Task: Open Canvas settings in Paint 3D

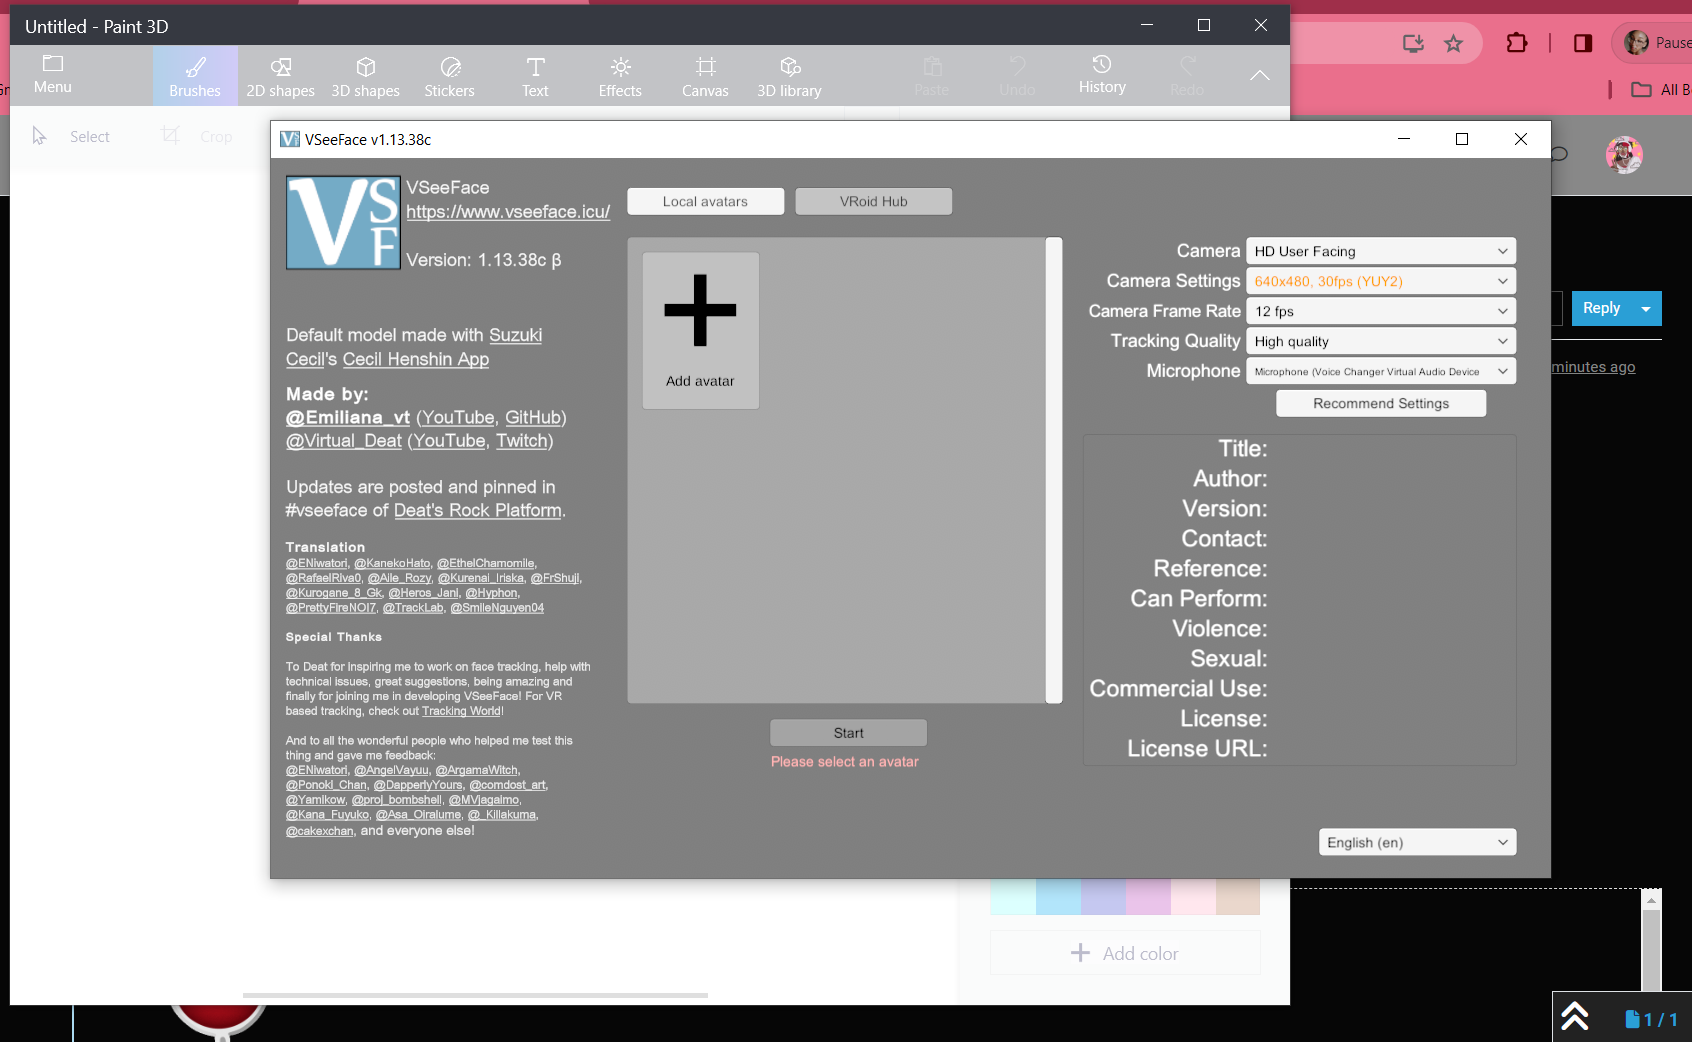Action: point(705,76)
